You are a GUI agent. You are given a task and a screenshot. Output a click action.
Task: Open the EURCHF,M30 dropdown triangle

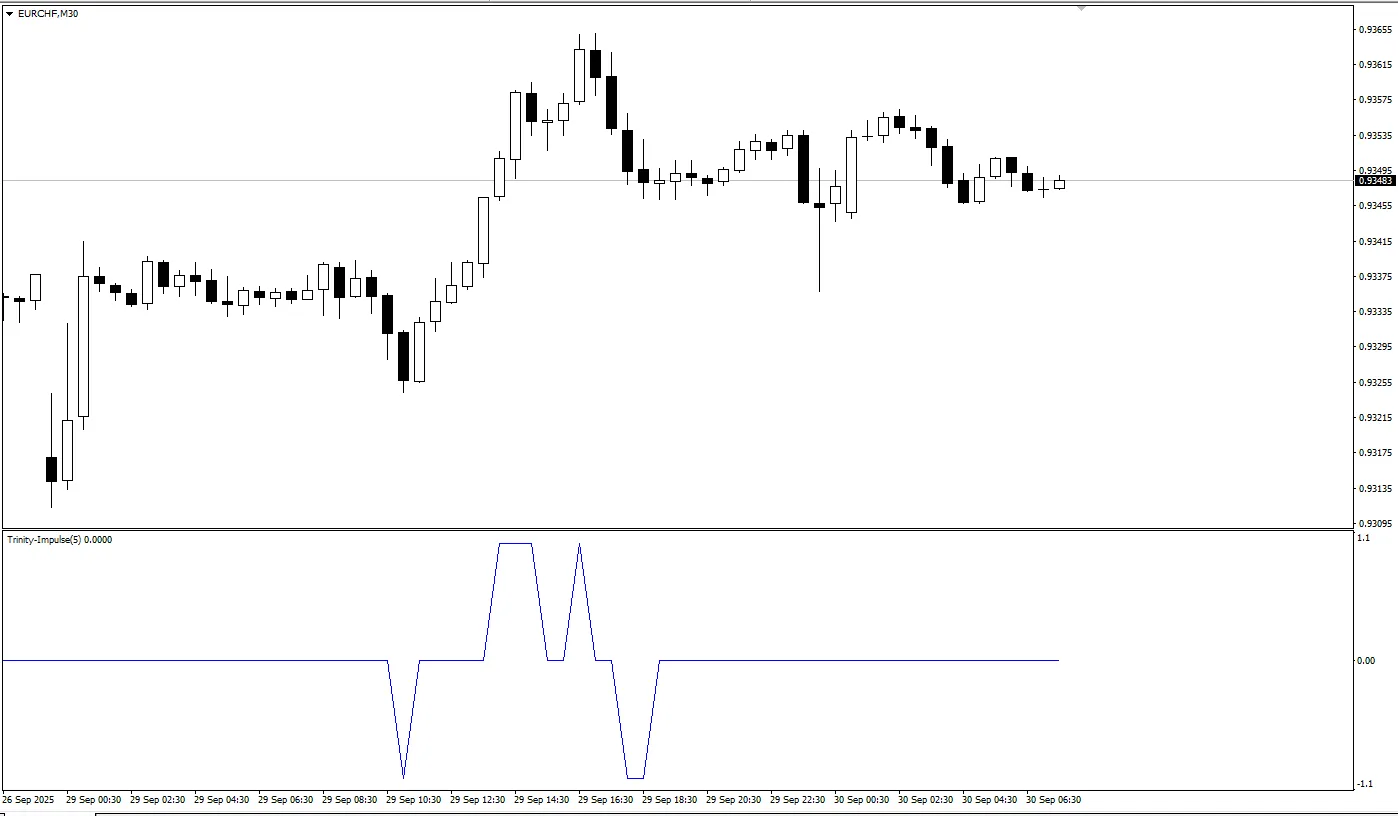coord(10,14)
